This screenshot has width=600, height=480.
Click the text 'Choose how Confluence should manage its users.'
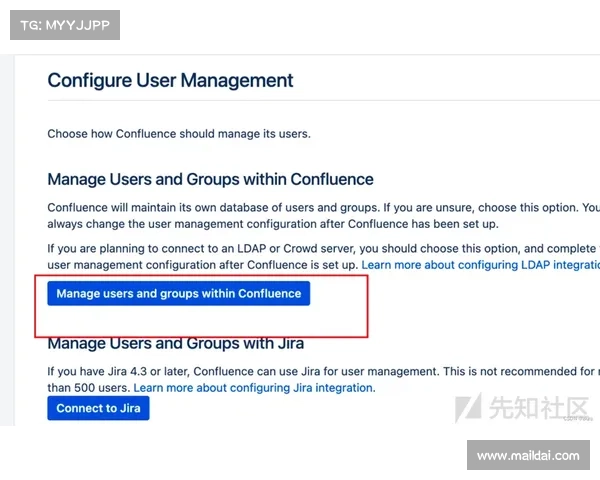[x=179, y=134]
